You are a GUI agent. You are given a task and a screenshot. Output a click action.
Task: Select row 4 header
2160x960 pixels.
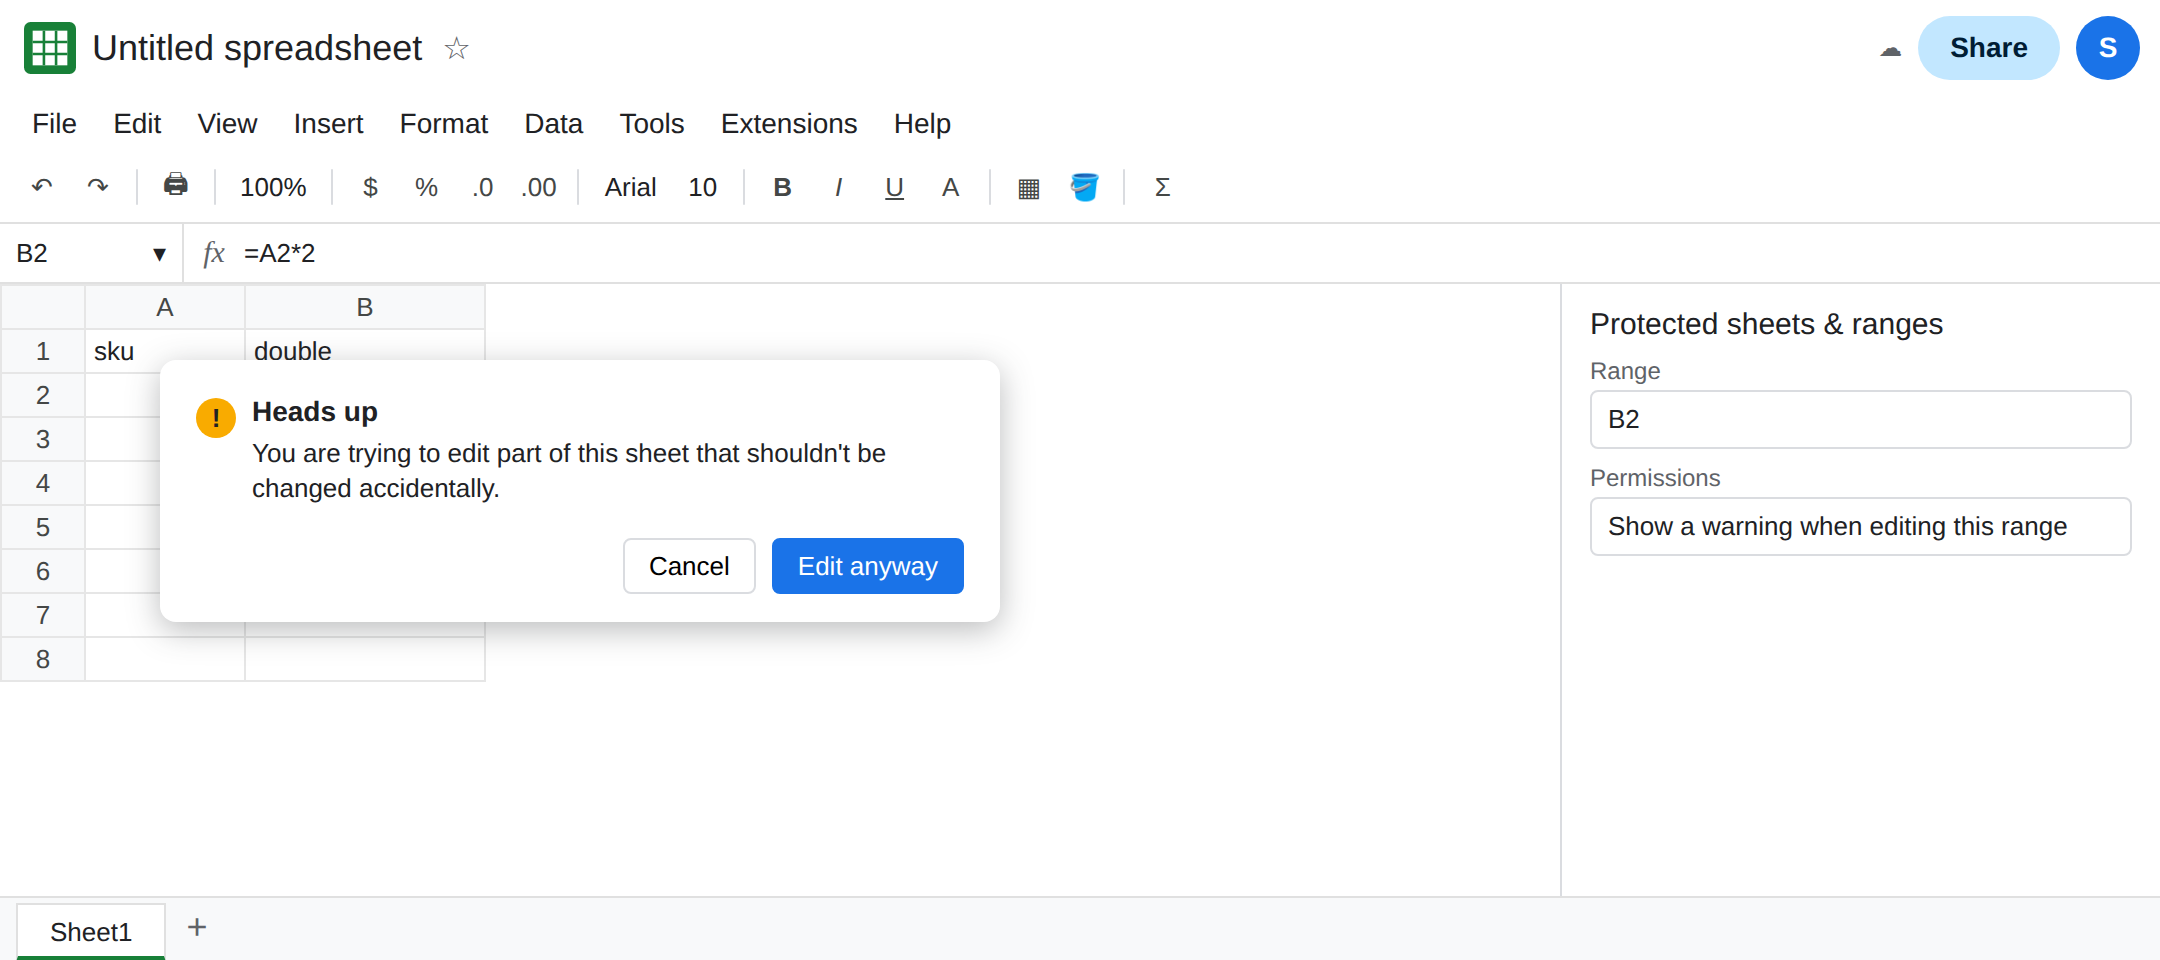point(43,483)
